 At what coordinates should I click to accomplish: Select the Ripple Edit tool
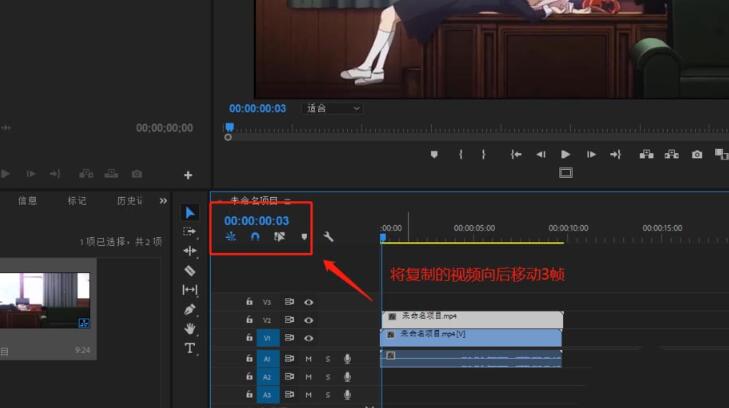(190, 251)
